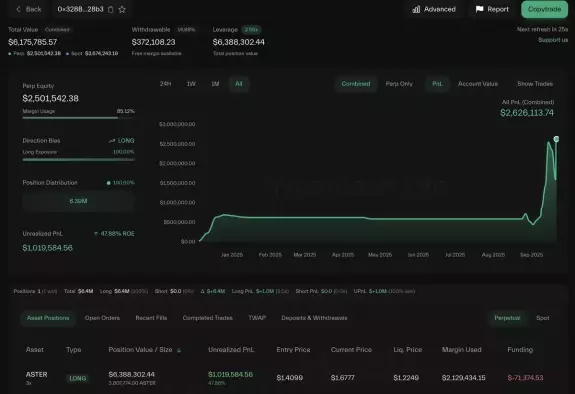
Task: Click the chart endpoint marker dot
Action: click(x=556, y=139)
